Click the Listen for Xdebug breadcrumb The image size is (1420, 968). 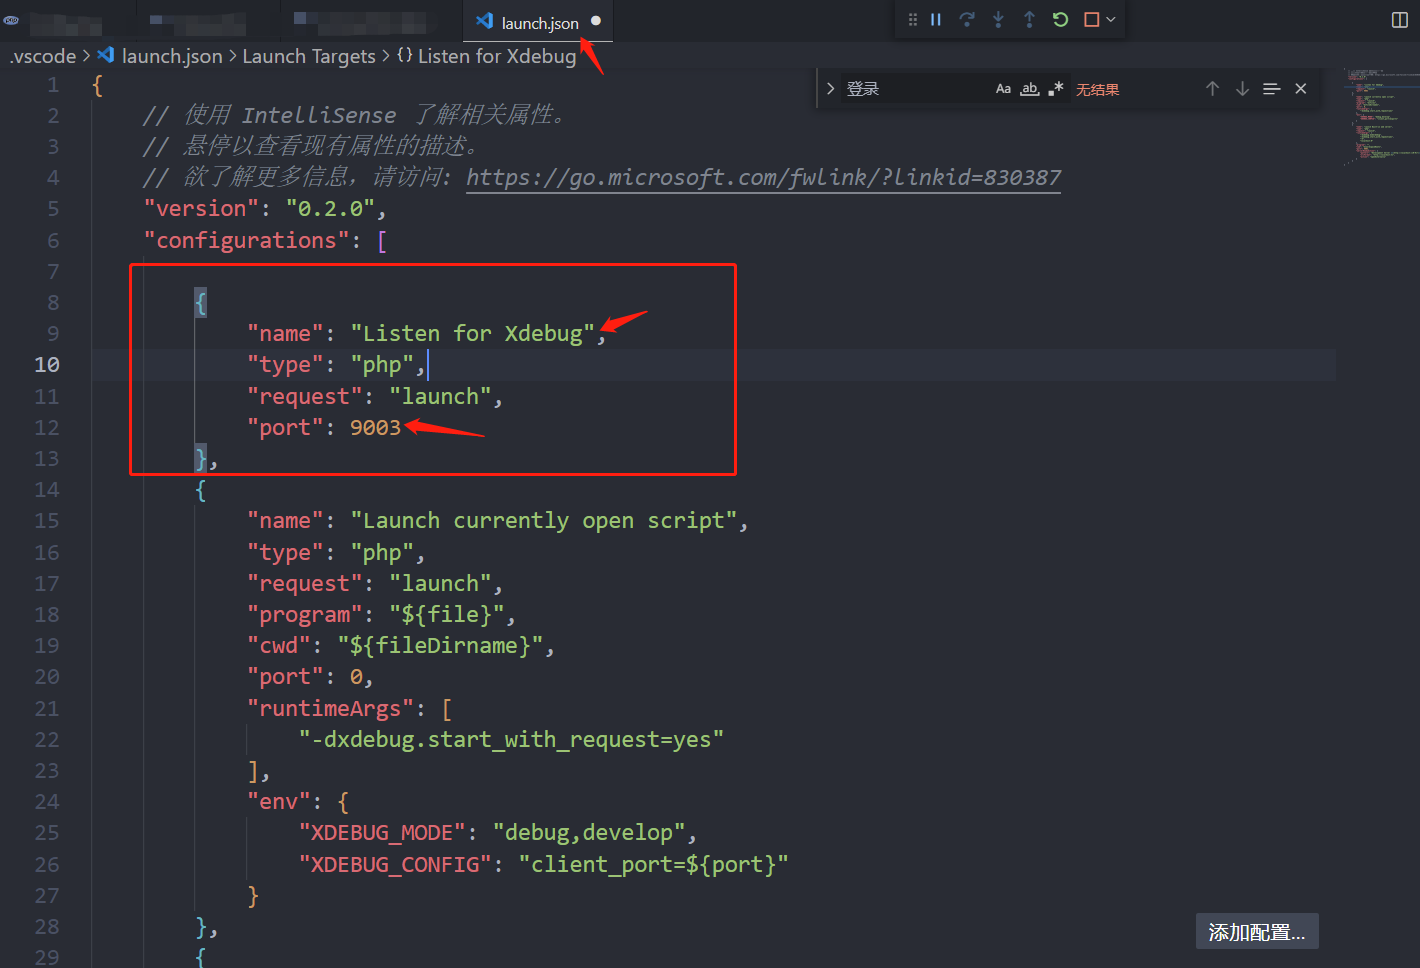496,56
